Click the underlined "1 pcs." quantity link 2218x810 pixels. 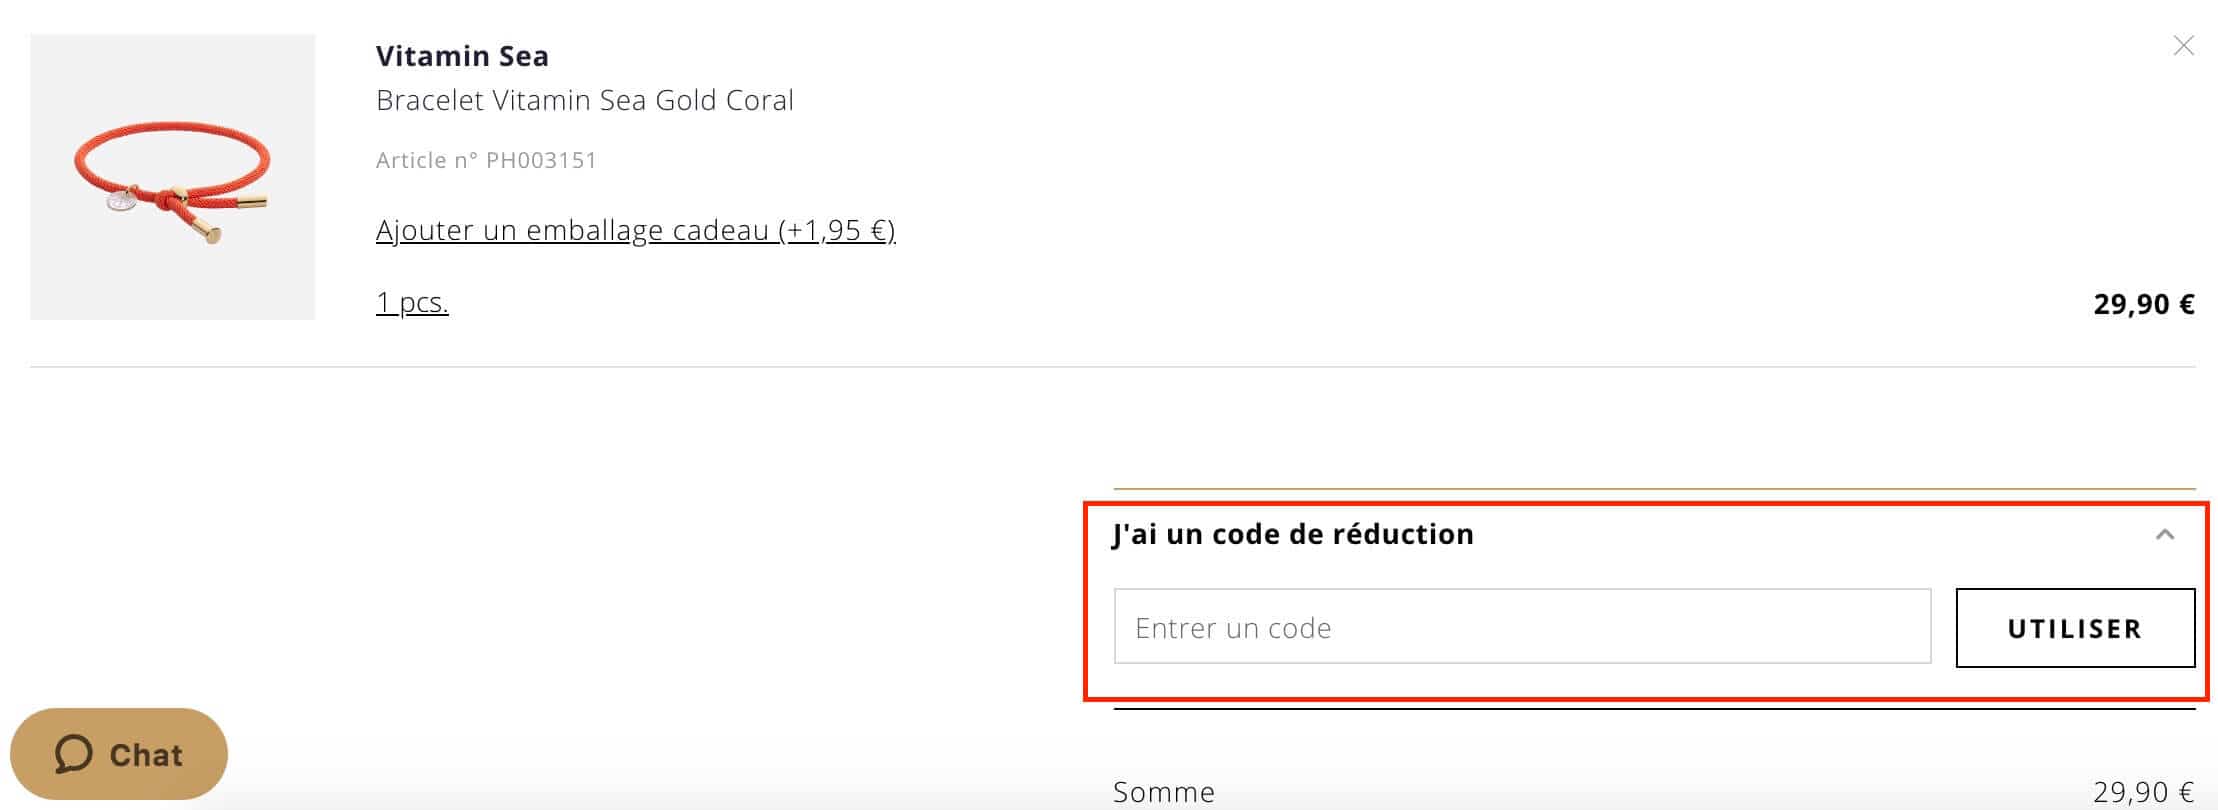click(411, 302)
